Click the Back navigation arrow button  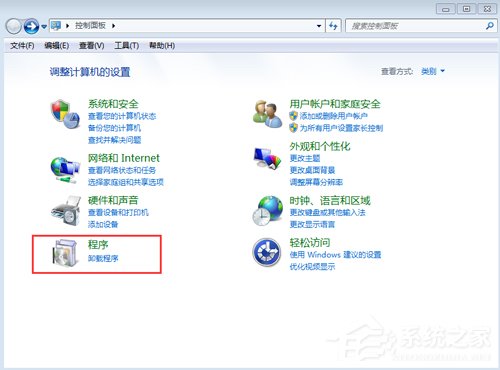click(14, 26)
